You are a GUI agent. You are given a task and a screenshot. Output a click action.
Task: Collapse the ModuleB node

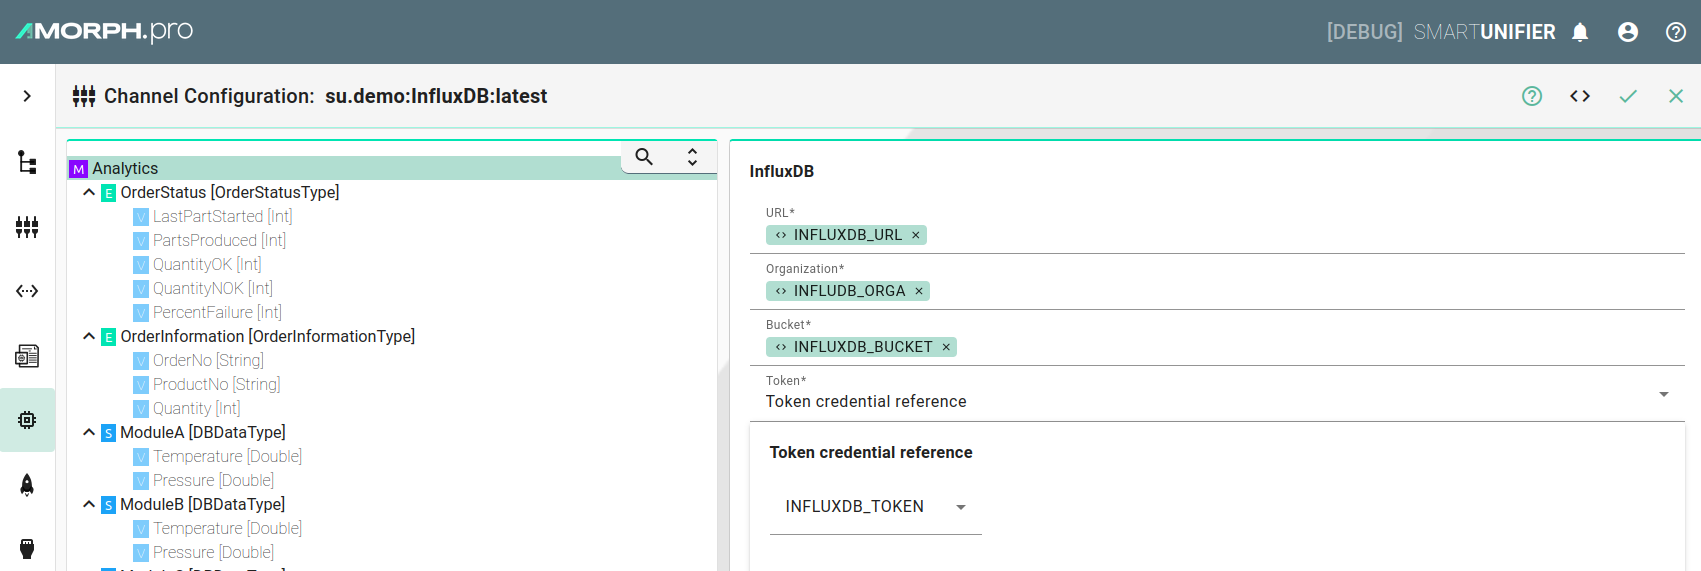coord(89,504)
